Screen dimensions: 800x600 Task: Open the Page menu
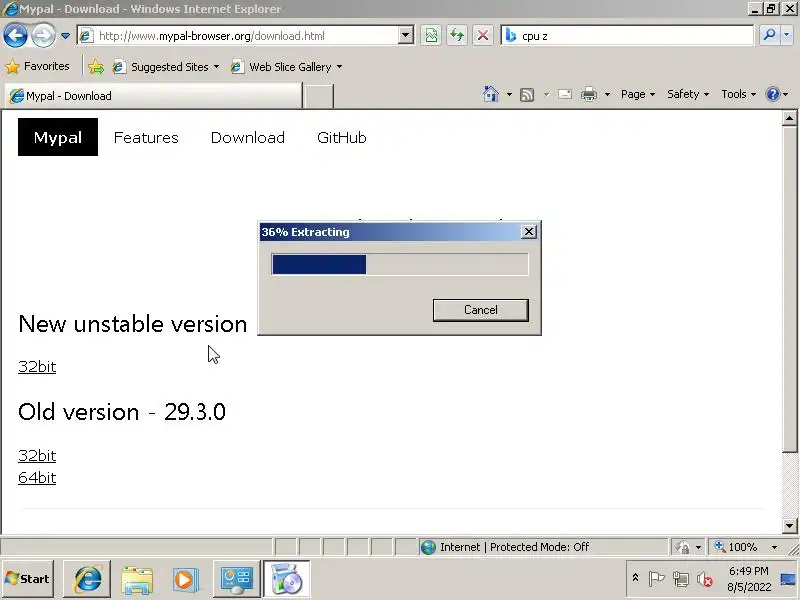click(x=638, y=94)
